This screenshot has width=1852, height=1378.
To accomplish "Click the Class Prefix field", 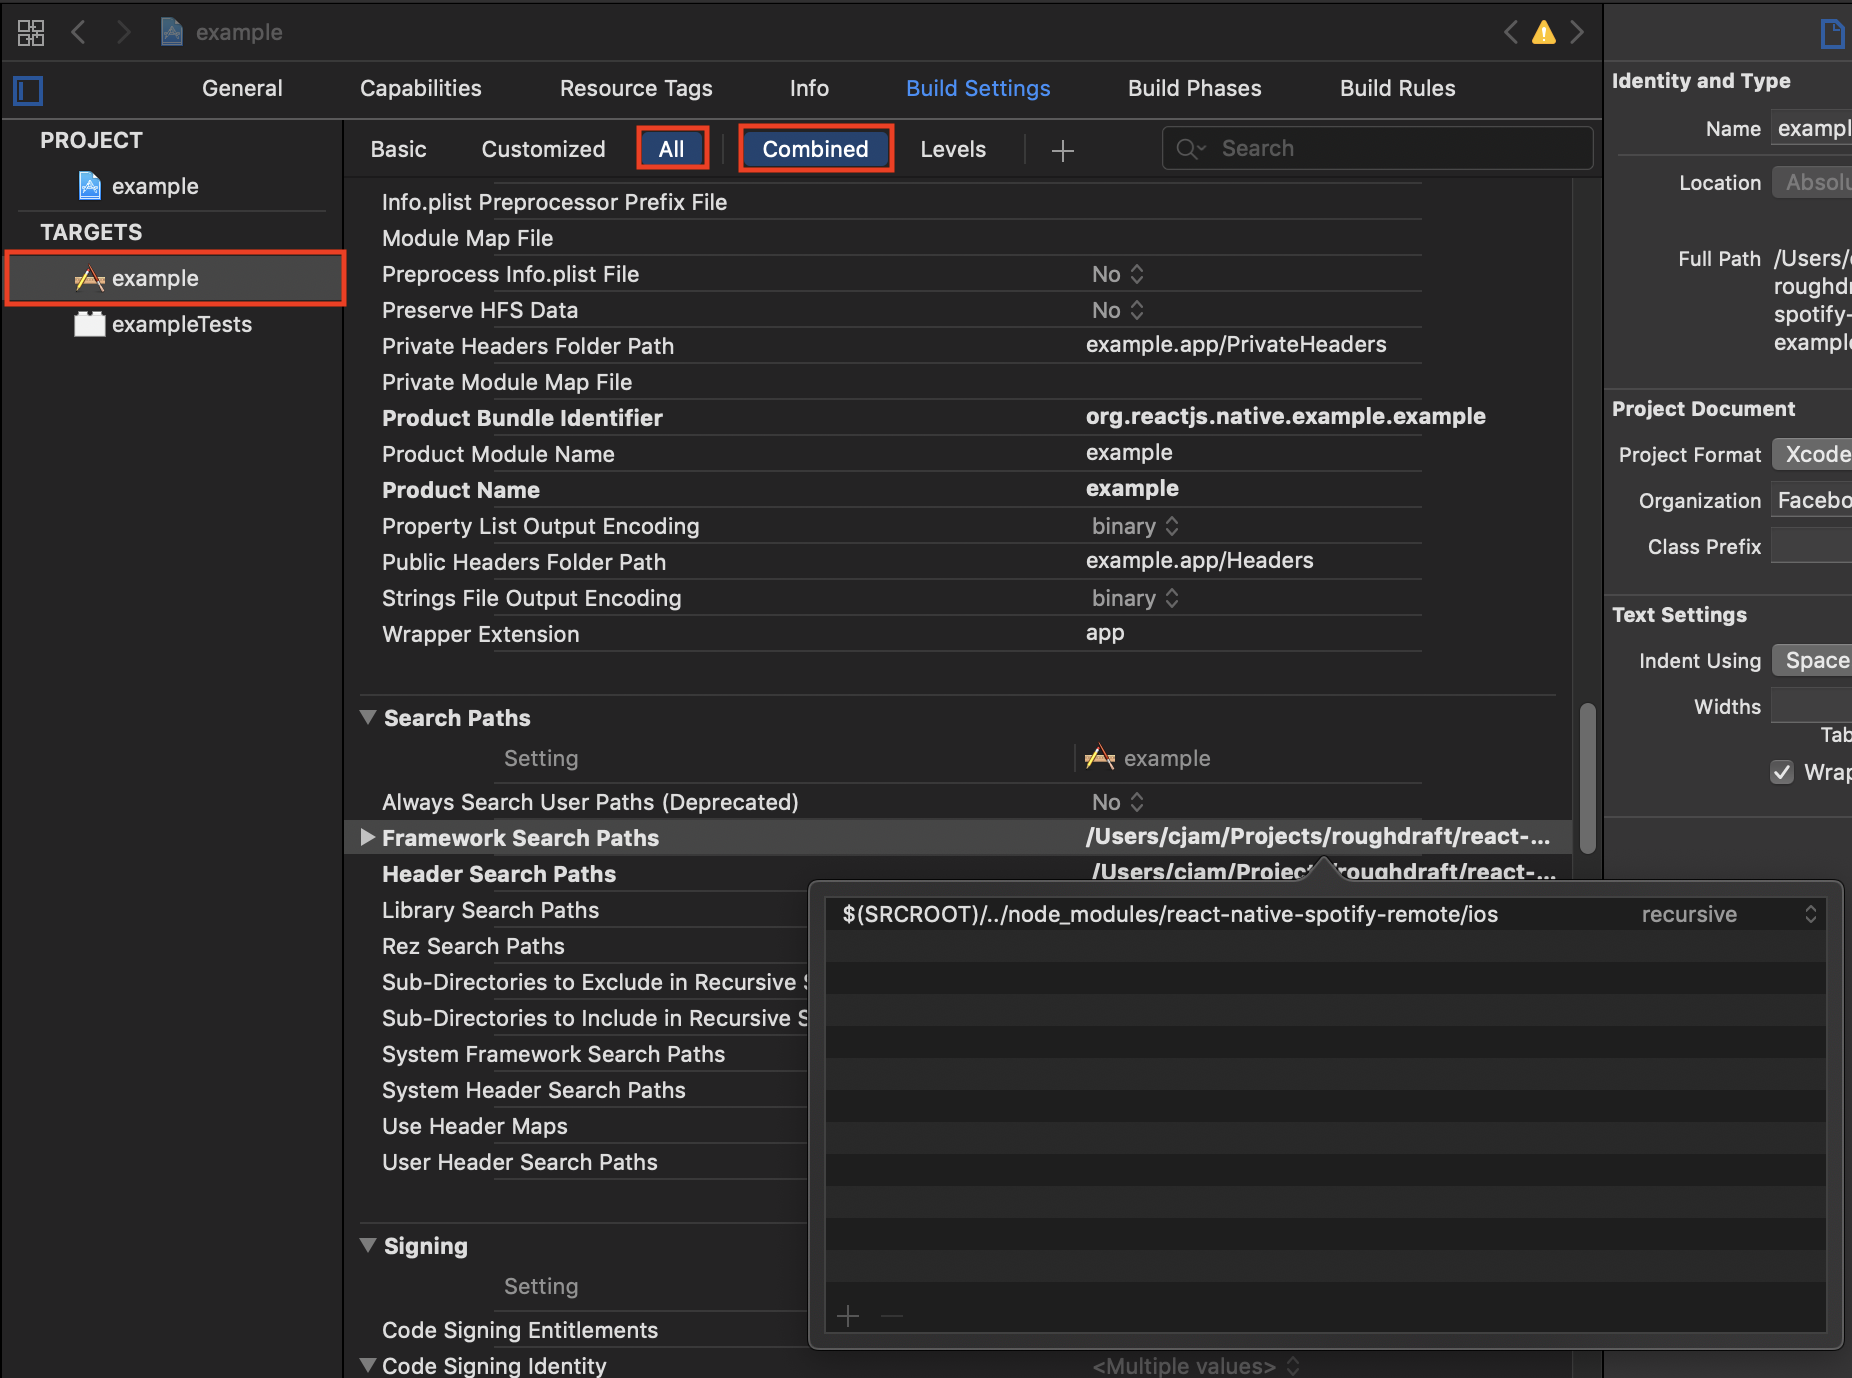I will 1811,547.
